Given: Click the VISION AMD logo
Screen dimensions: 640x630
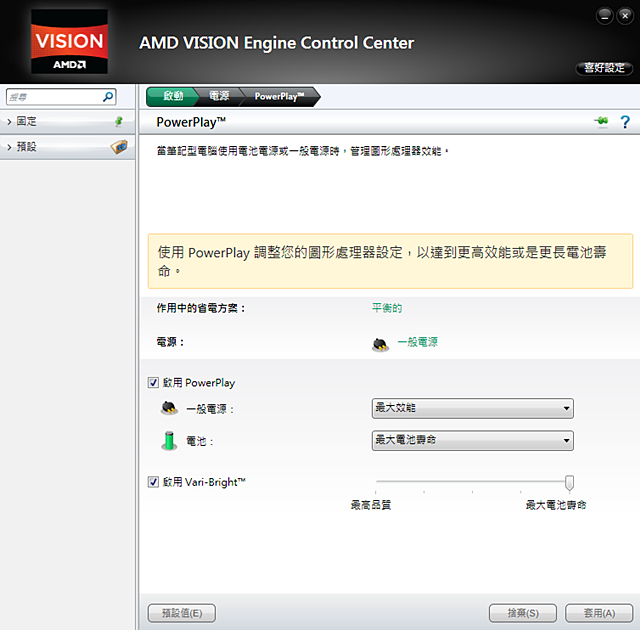Looking at the screenshot, I should pos(69,42).
